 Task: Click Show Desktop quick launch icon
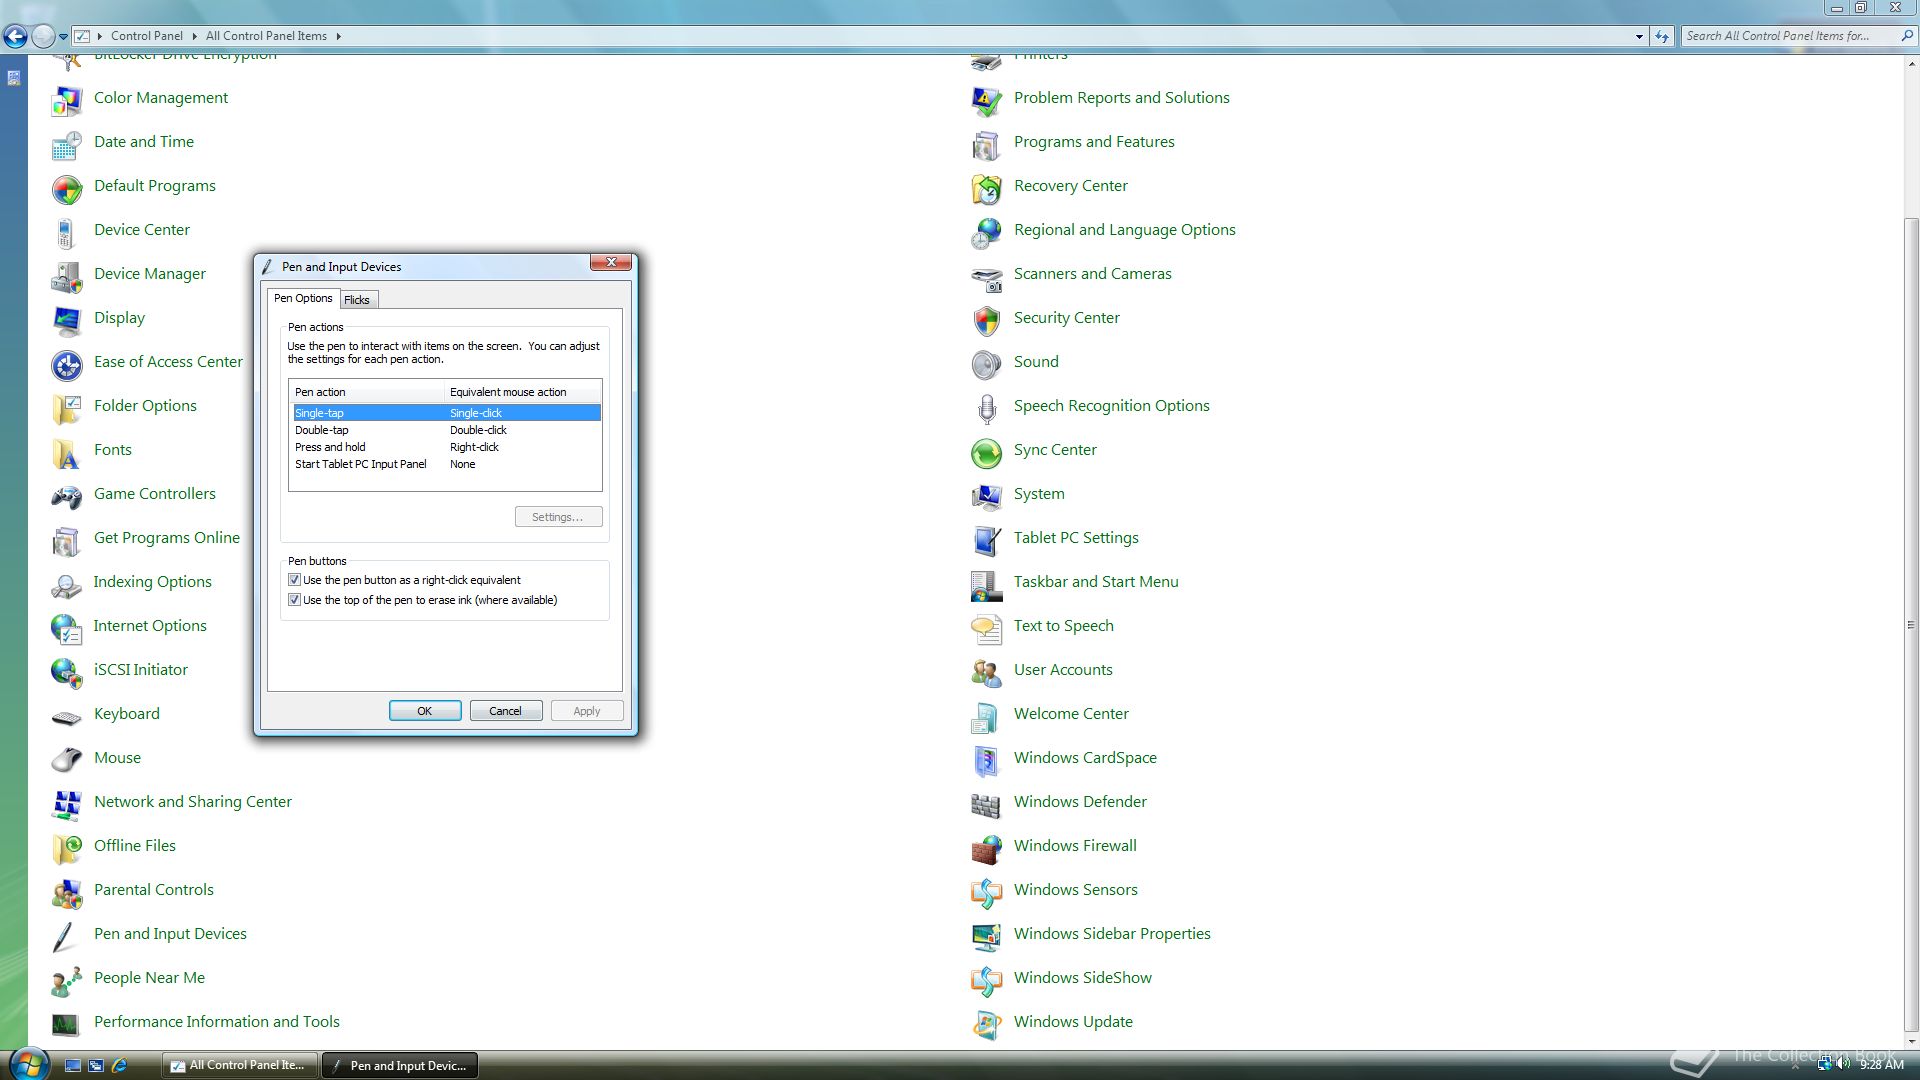(72, 1066)
